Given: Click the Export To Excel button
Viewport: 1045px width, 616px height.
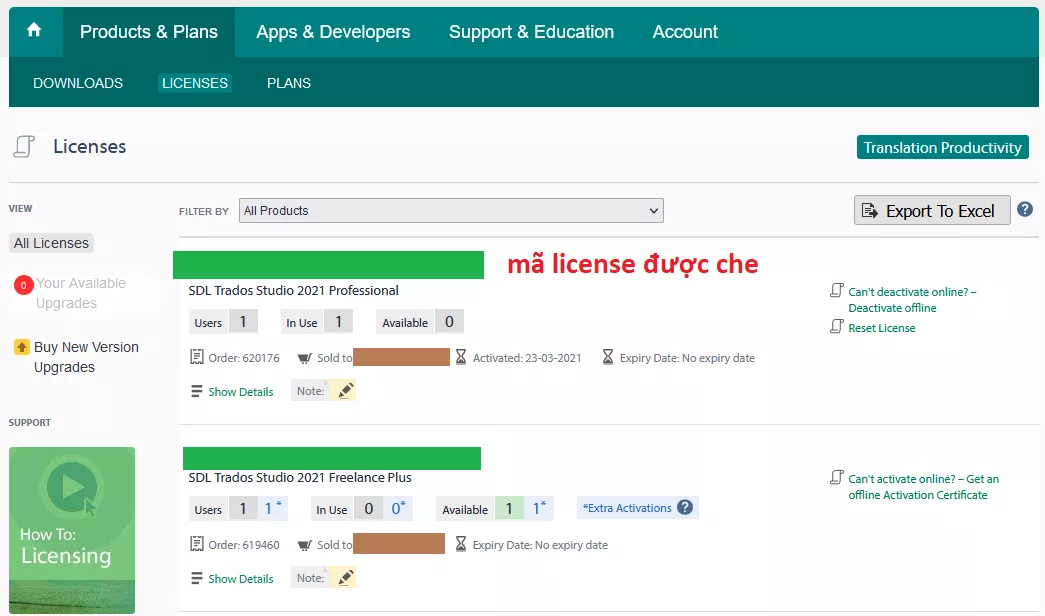Looking at the screenshot, I should (931, 211).
